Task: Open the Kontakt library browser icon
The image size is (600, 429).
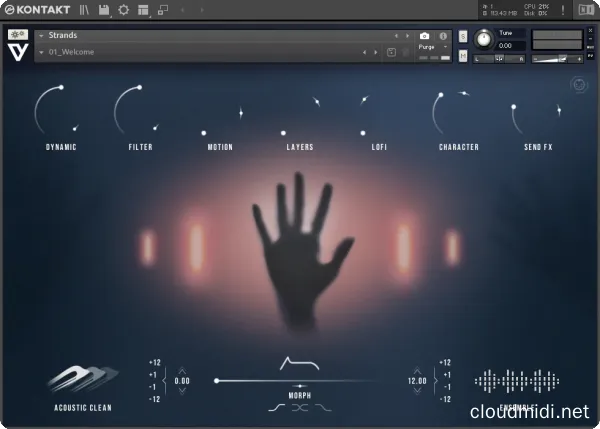Action: pyautogui.click(x=84, y=10)
